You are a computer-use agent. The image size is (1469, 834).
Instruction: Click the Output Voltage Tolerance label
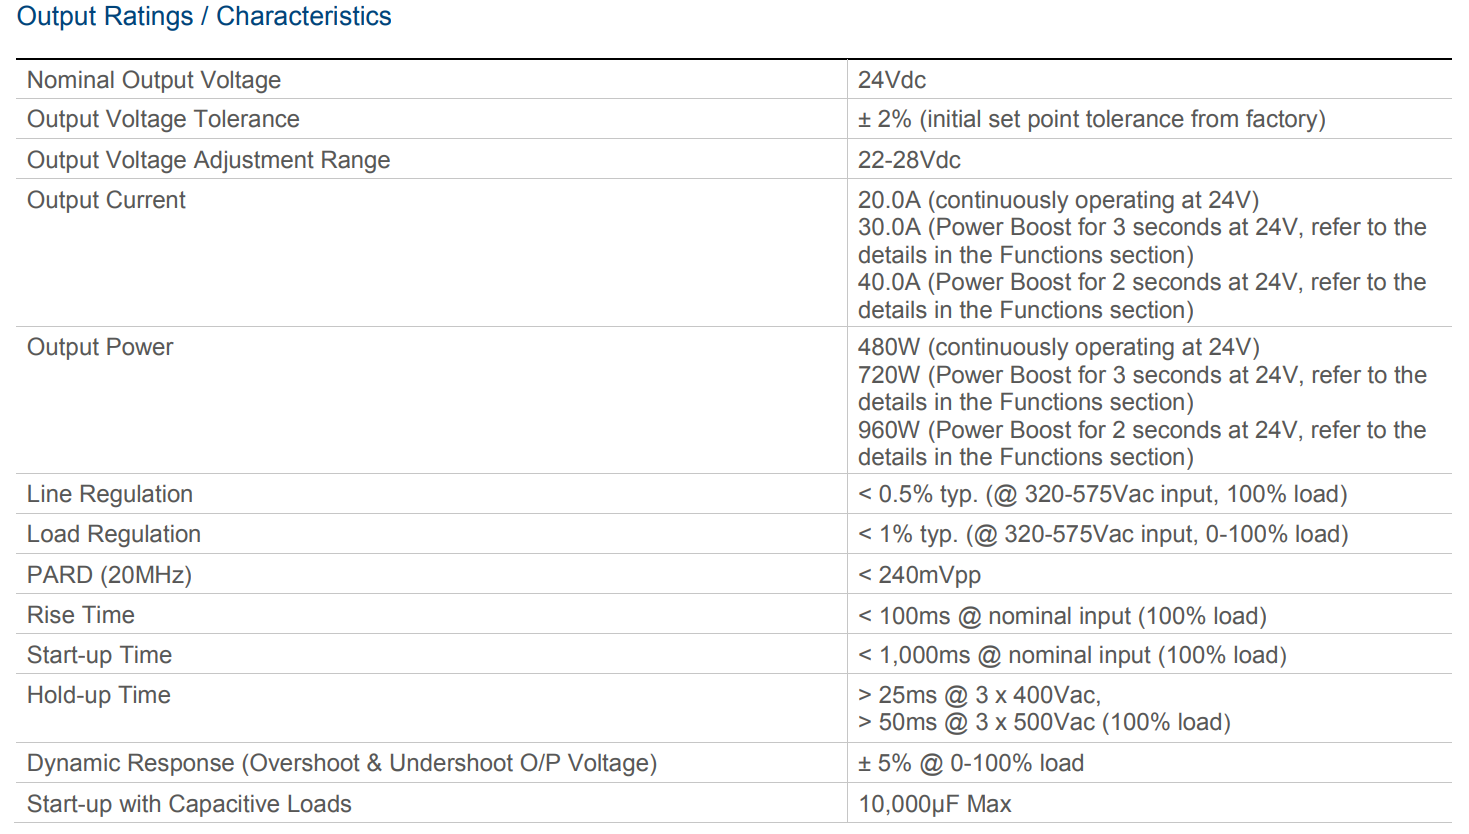click(163, 119)
